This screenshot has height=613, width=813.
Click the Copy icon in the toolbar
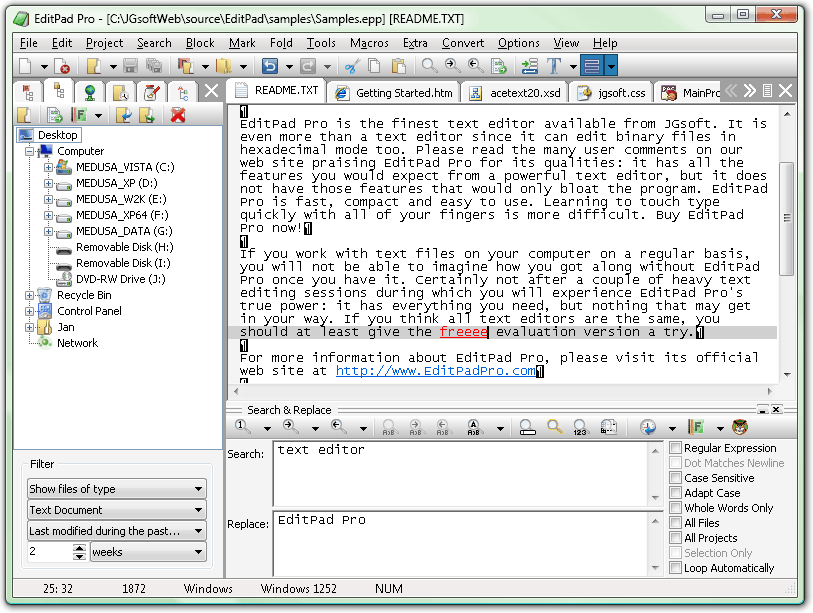click(x=374, y=66)
